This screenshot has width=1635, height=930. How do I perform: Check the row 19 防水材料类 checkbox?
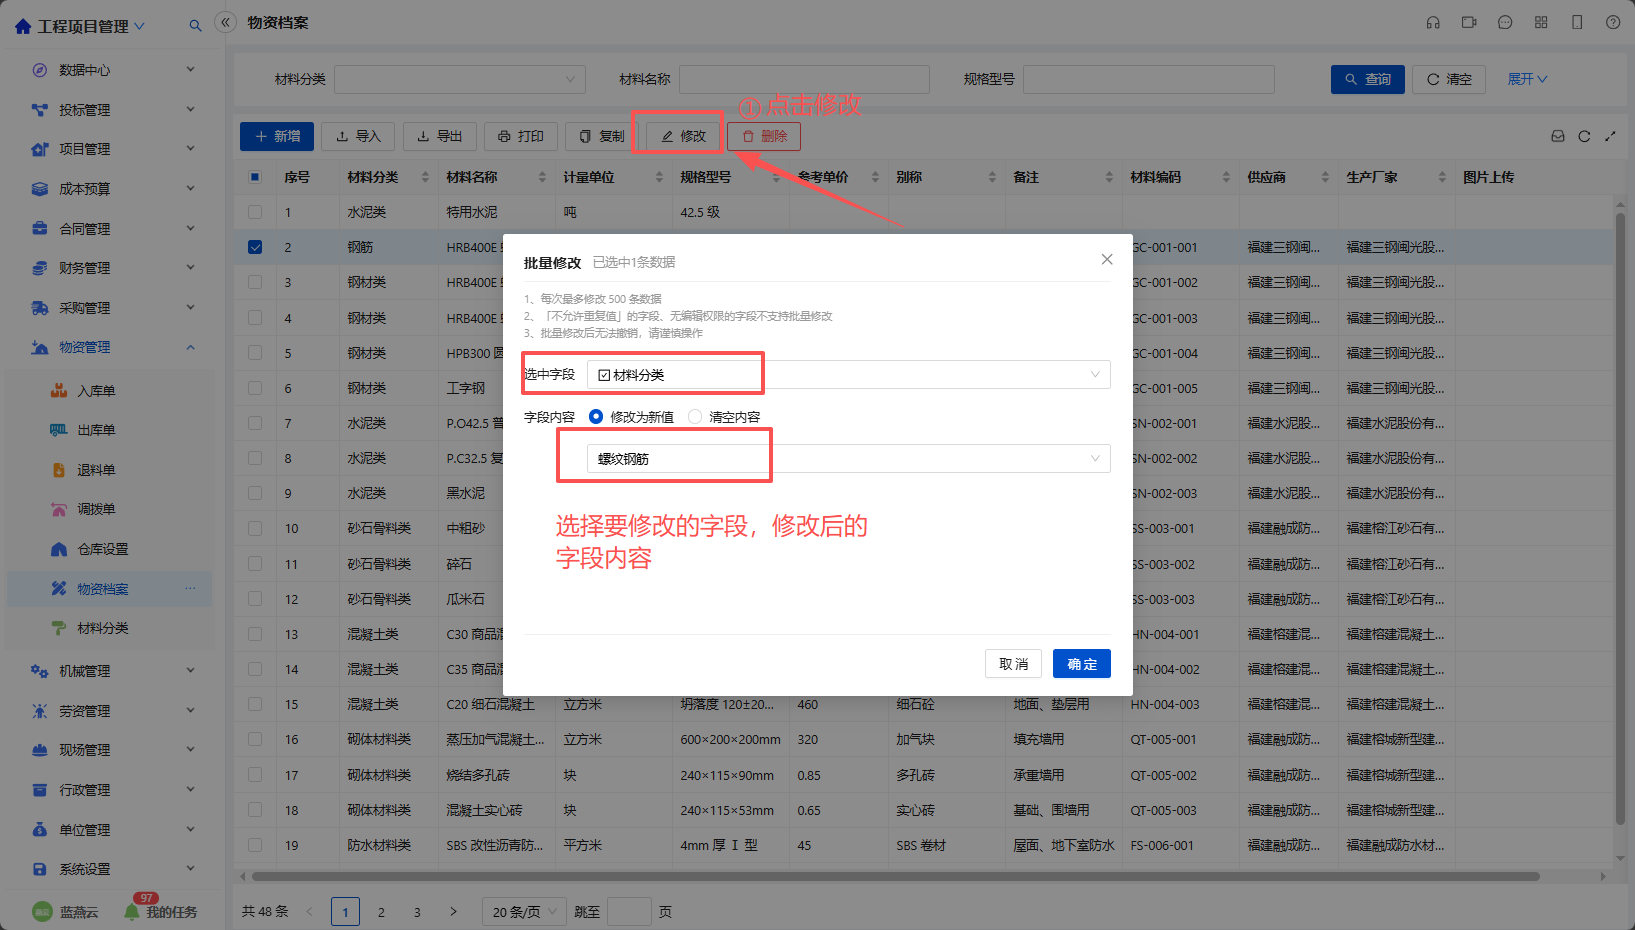pyautogui.click(x=255, y=845)
